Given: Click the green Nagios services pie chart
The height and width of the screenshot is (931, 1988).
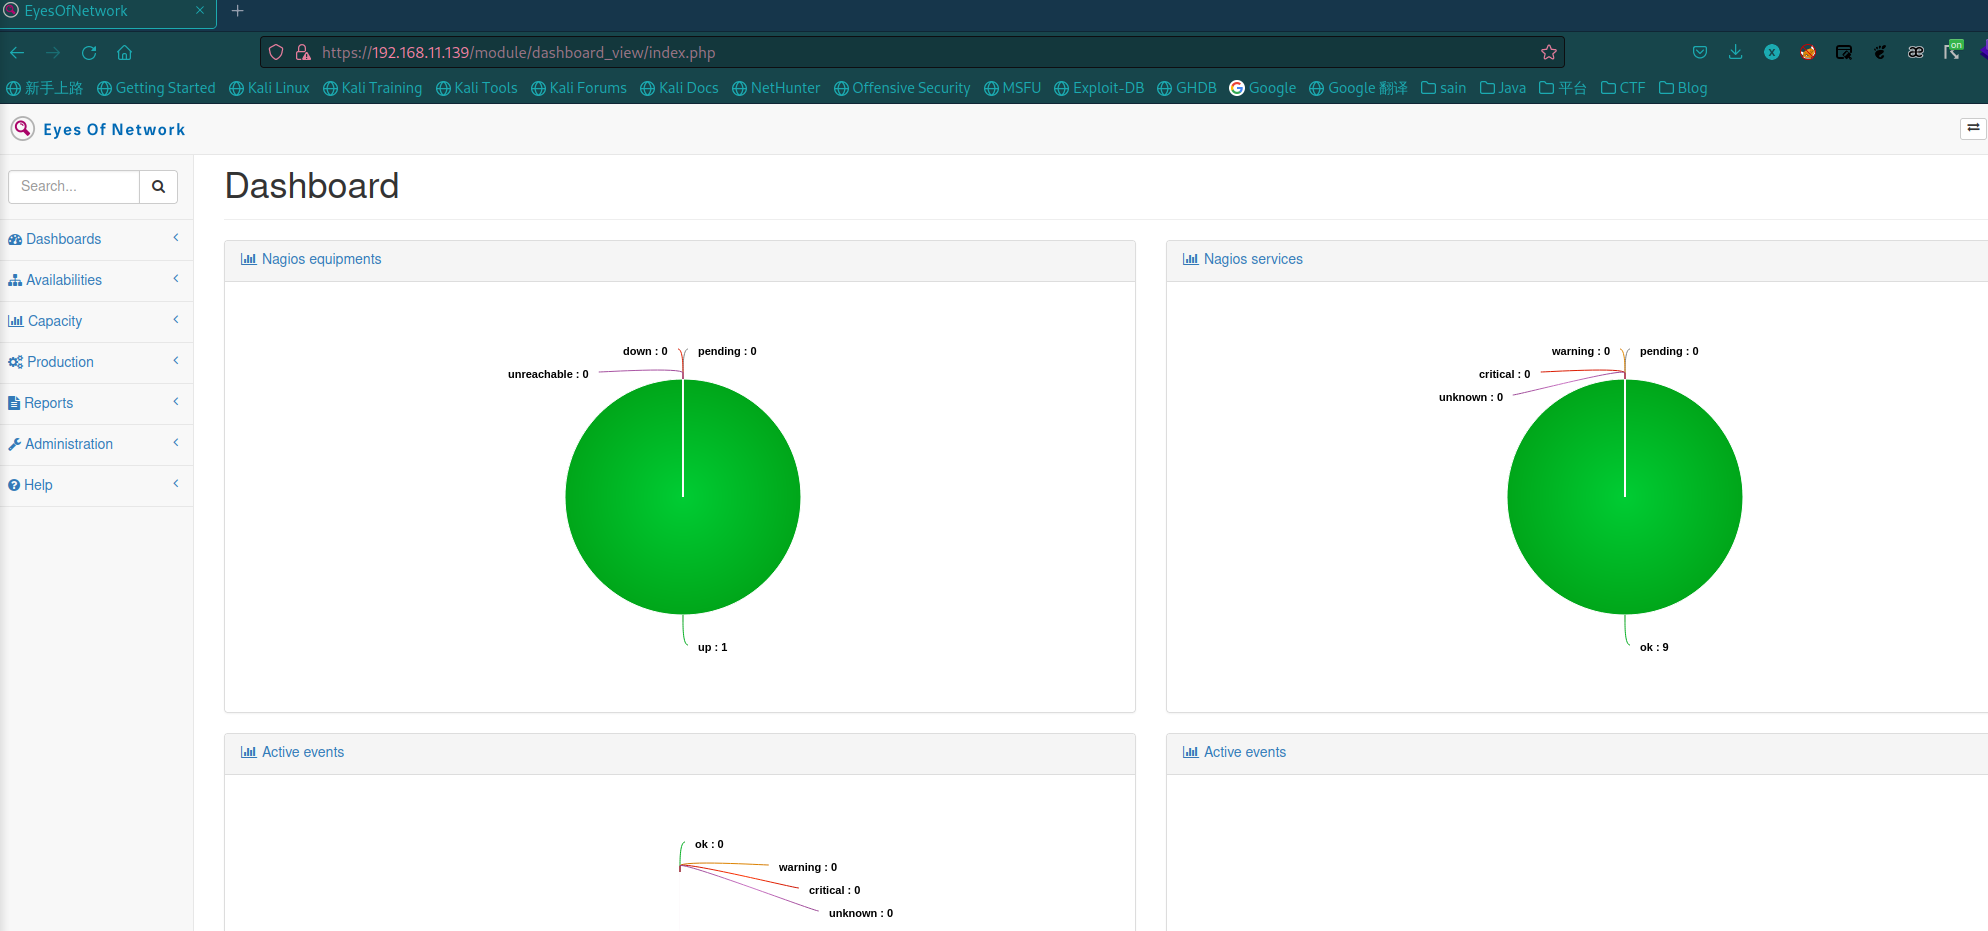Looking at the screenshot, I should (x=1625, y=497).
